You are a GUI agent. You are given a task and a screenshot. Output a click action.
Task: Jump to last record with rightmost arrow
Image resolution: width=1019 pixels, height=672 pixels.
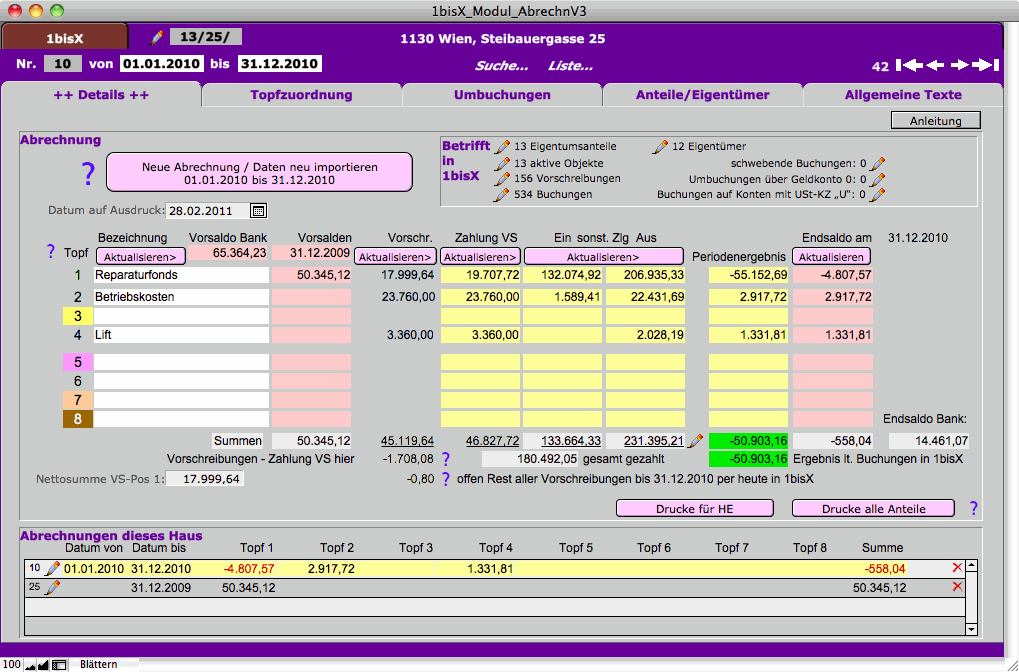coord(986,66)
